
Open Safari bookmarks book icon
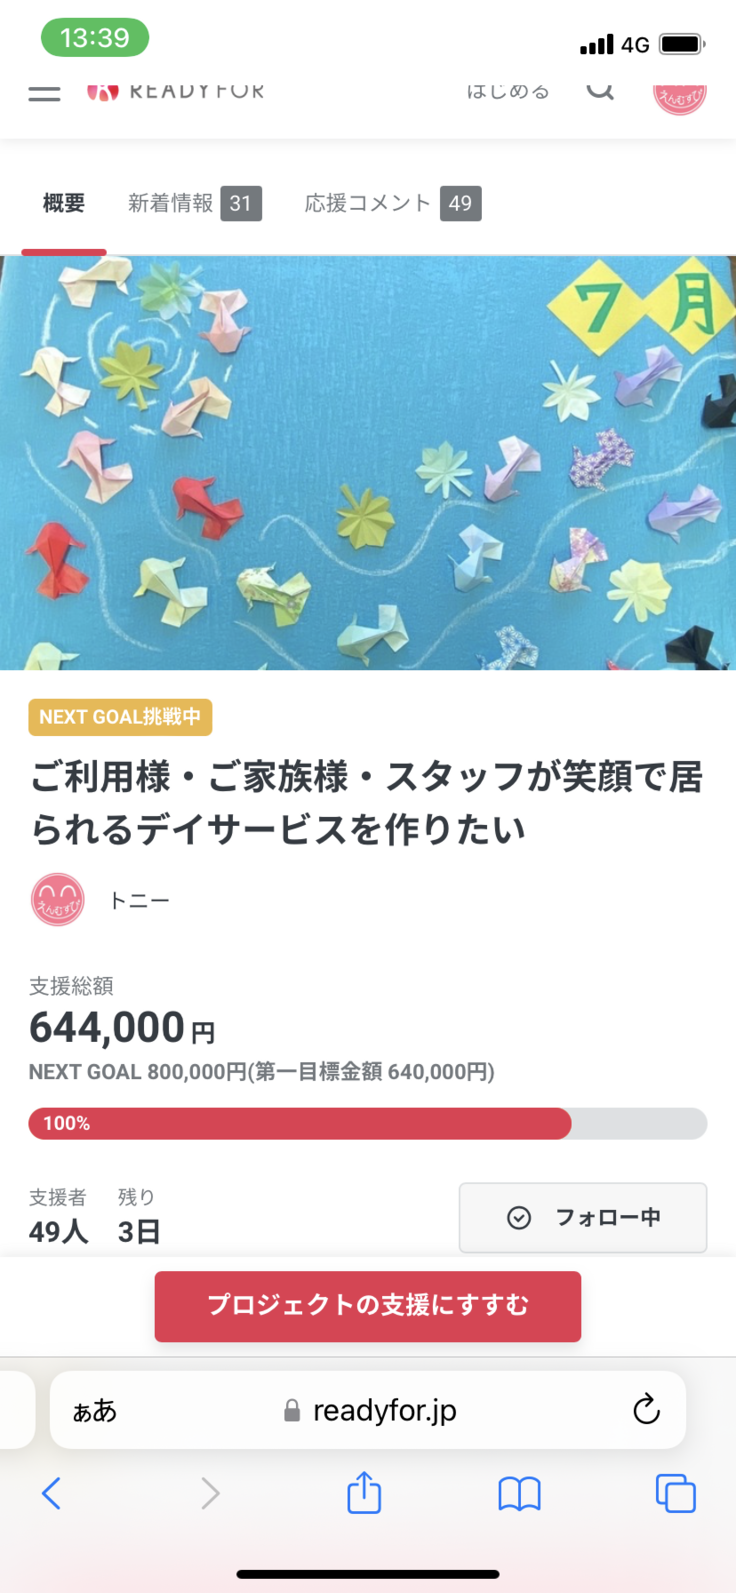tap(519, 1494)
